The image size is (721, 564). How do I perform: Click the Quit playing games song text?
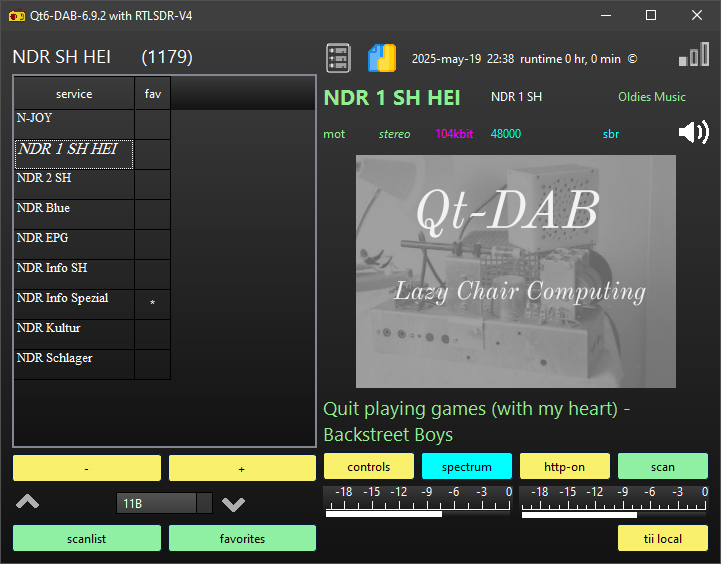click(x=476, y=422)
